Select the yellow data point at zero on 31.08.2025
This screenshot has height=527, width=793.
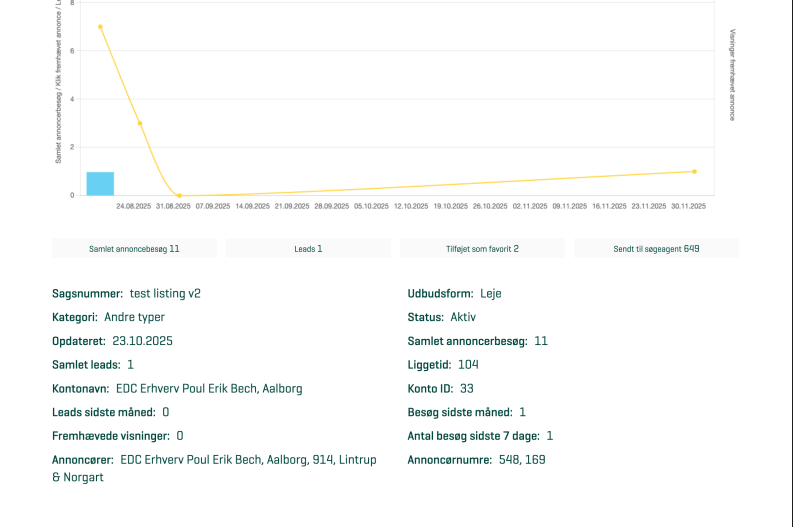pos(179,195)
